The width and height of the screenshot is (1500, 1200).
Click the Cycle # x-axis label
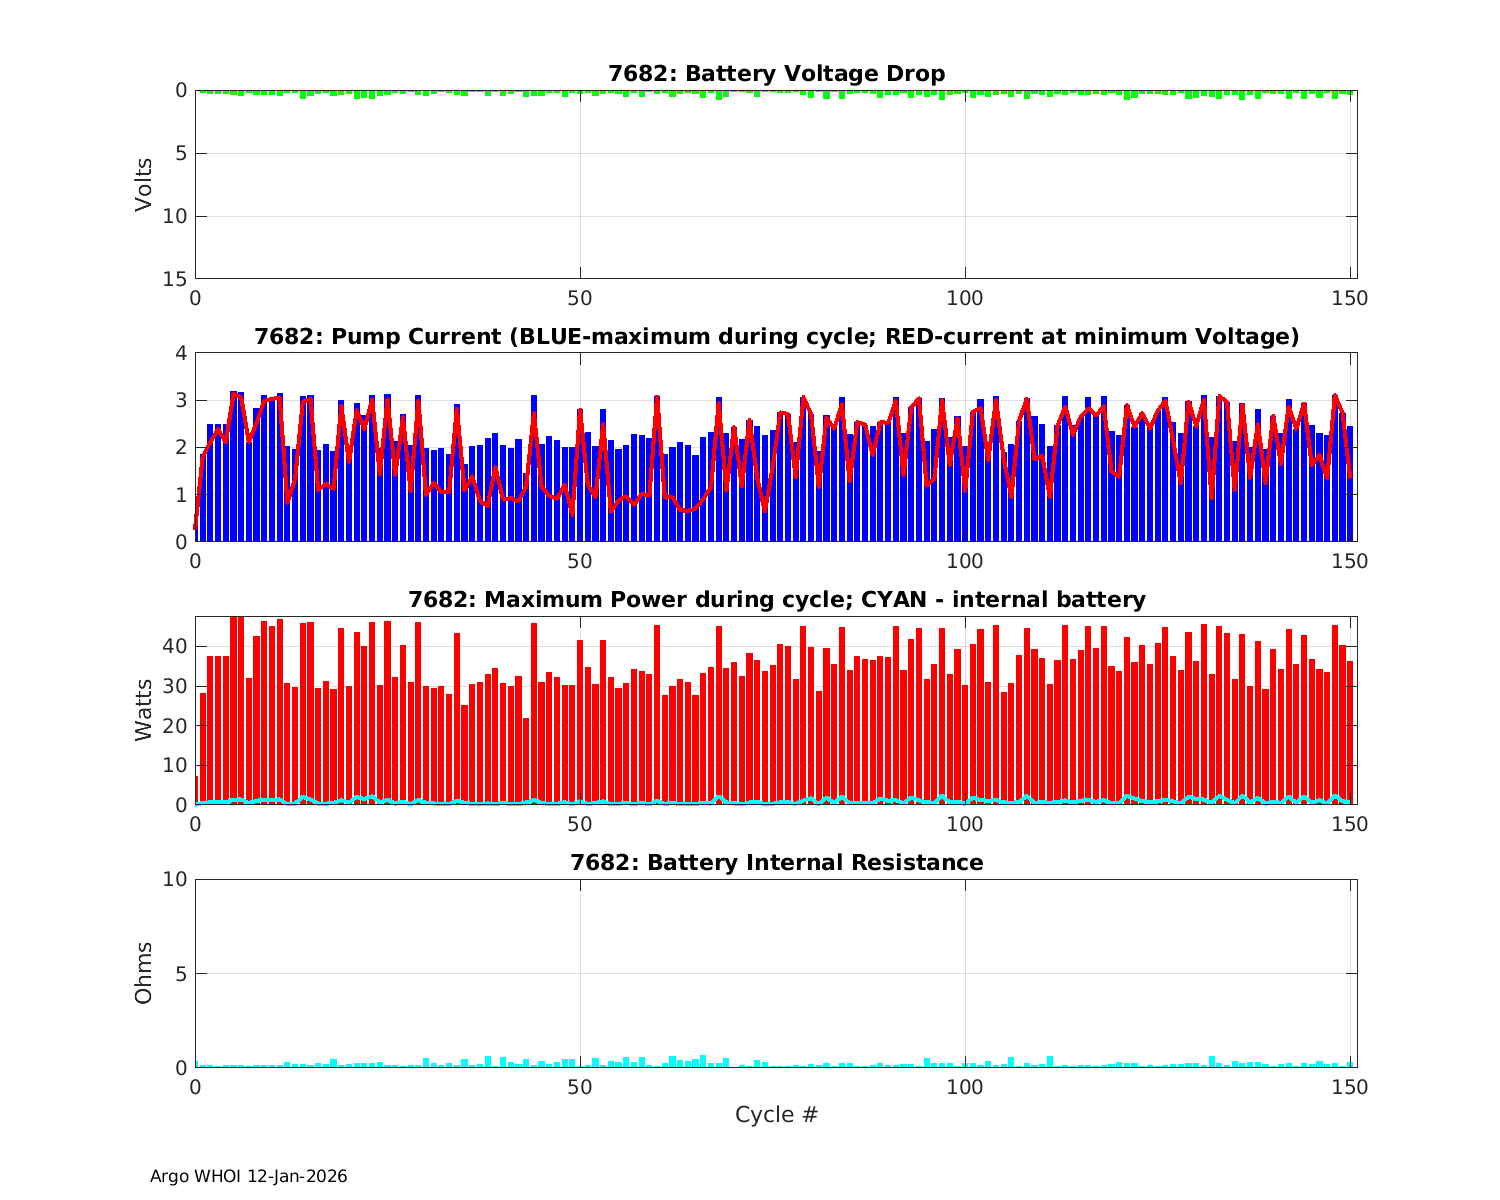[x=776, y=1115]
